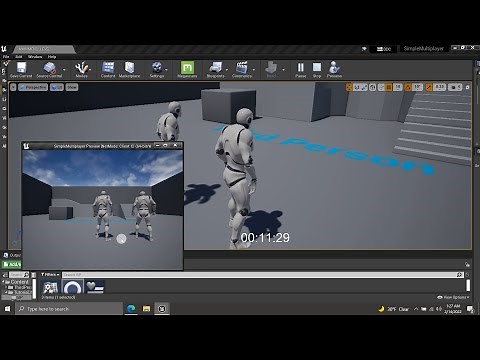Click the Save Current toolbar icon
This screenshot has width=480, height=360.
click(21, 69)
